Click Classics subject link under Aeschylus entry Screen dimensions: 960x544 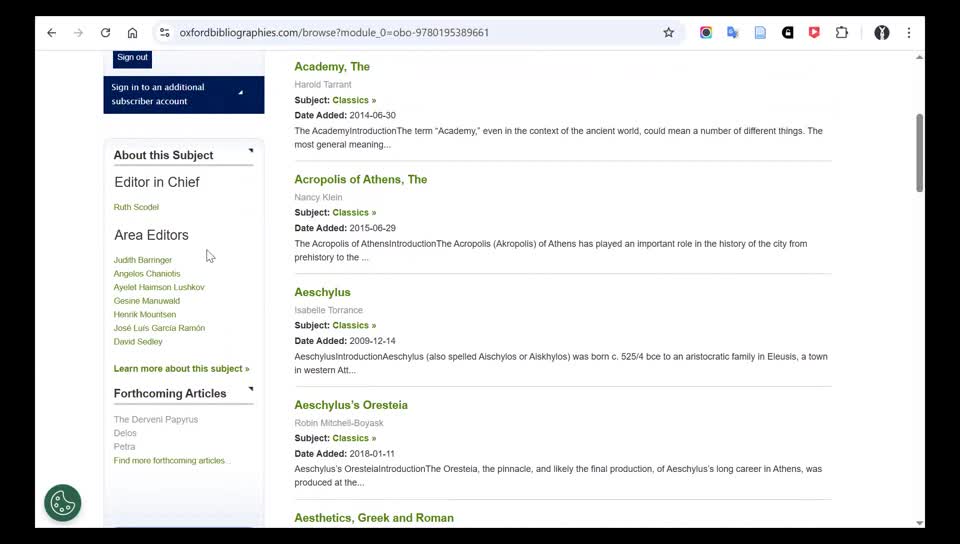coord(354,325)
